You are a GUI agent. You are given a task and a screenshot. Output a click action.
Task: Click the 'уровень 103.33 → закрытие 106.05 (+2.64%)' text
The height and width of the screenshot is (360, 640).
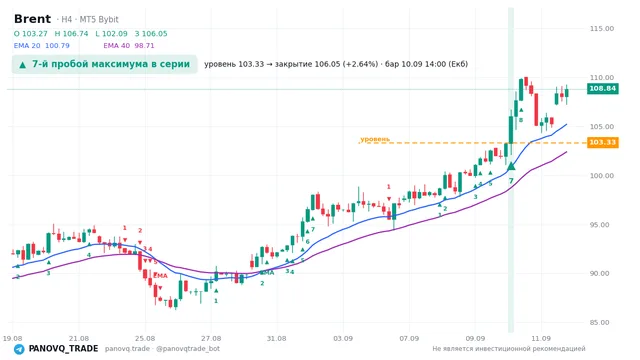click(291, 64)
